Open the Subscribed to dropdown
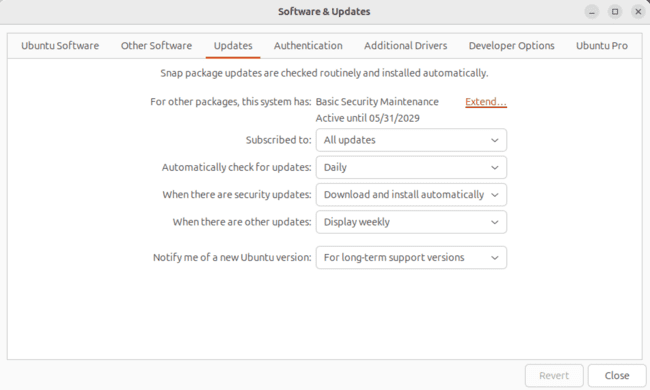The image size is (650, 390). pyautogui.click(x=411, y=140)
